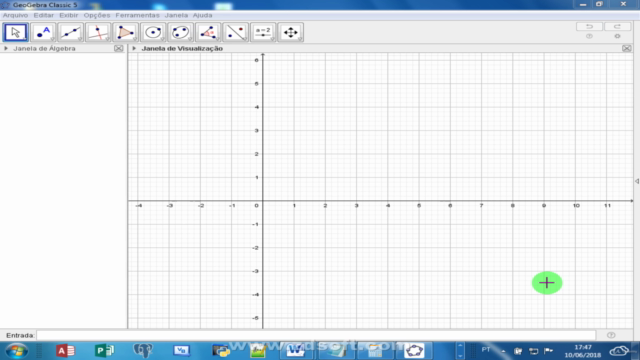Select the Slider (a=2) tool

(263, 32)
